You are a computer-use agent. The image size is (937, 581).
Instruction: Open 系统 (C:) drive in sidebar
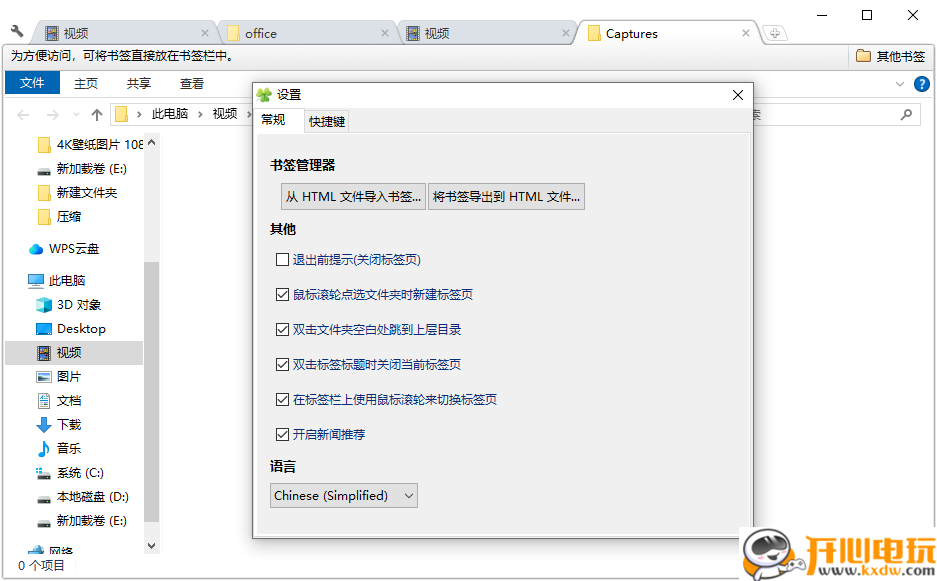[69, 473]
